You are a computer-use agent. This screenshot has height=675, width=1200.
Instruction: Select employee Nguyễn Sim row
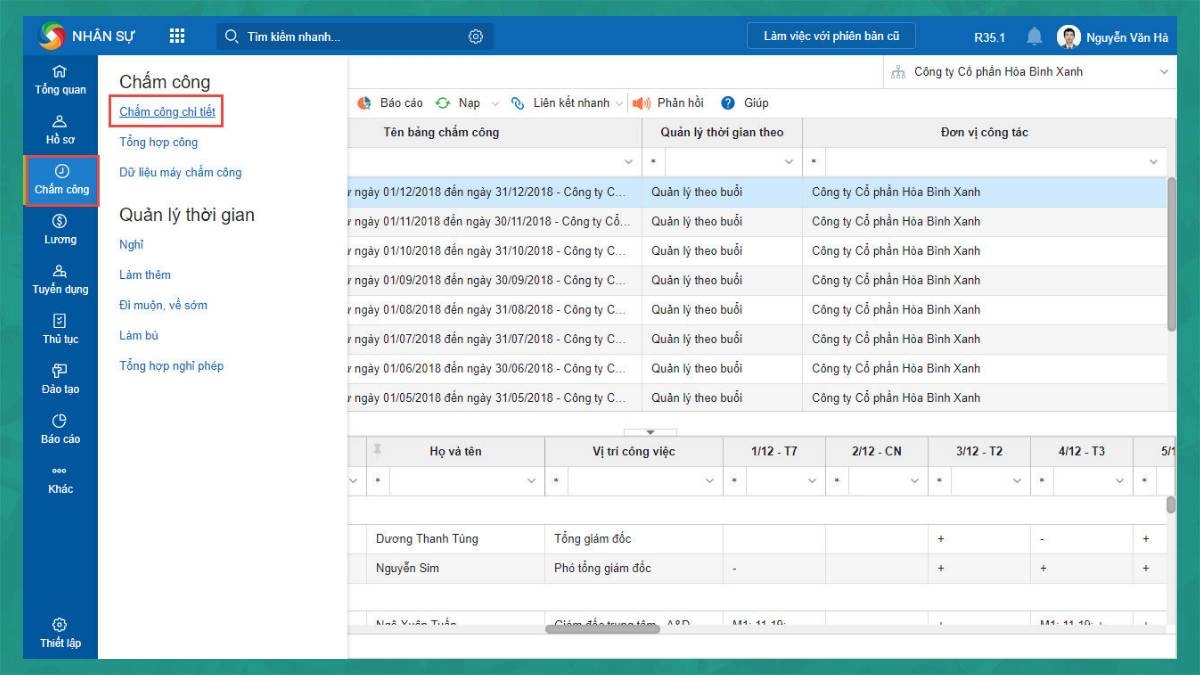coord(757,568)
